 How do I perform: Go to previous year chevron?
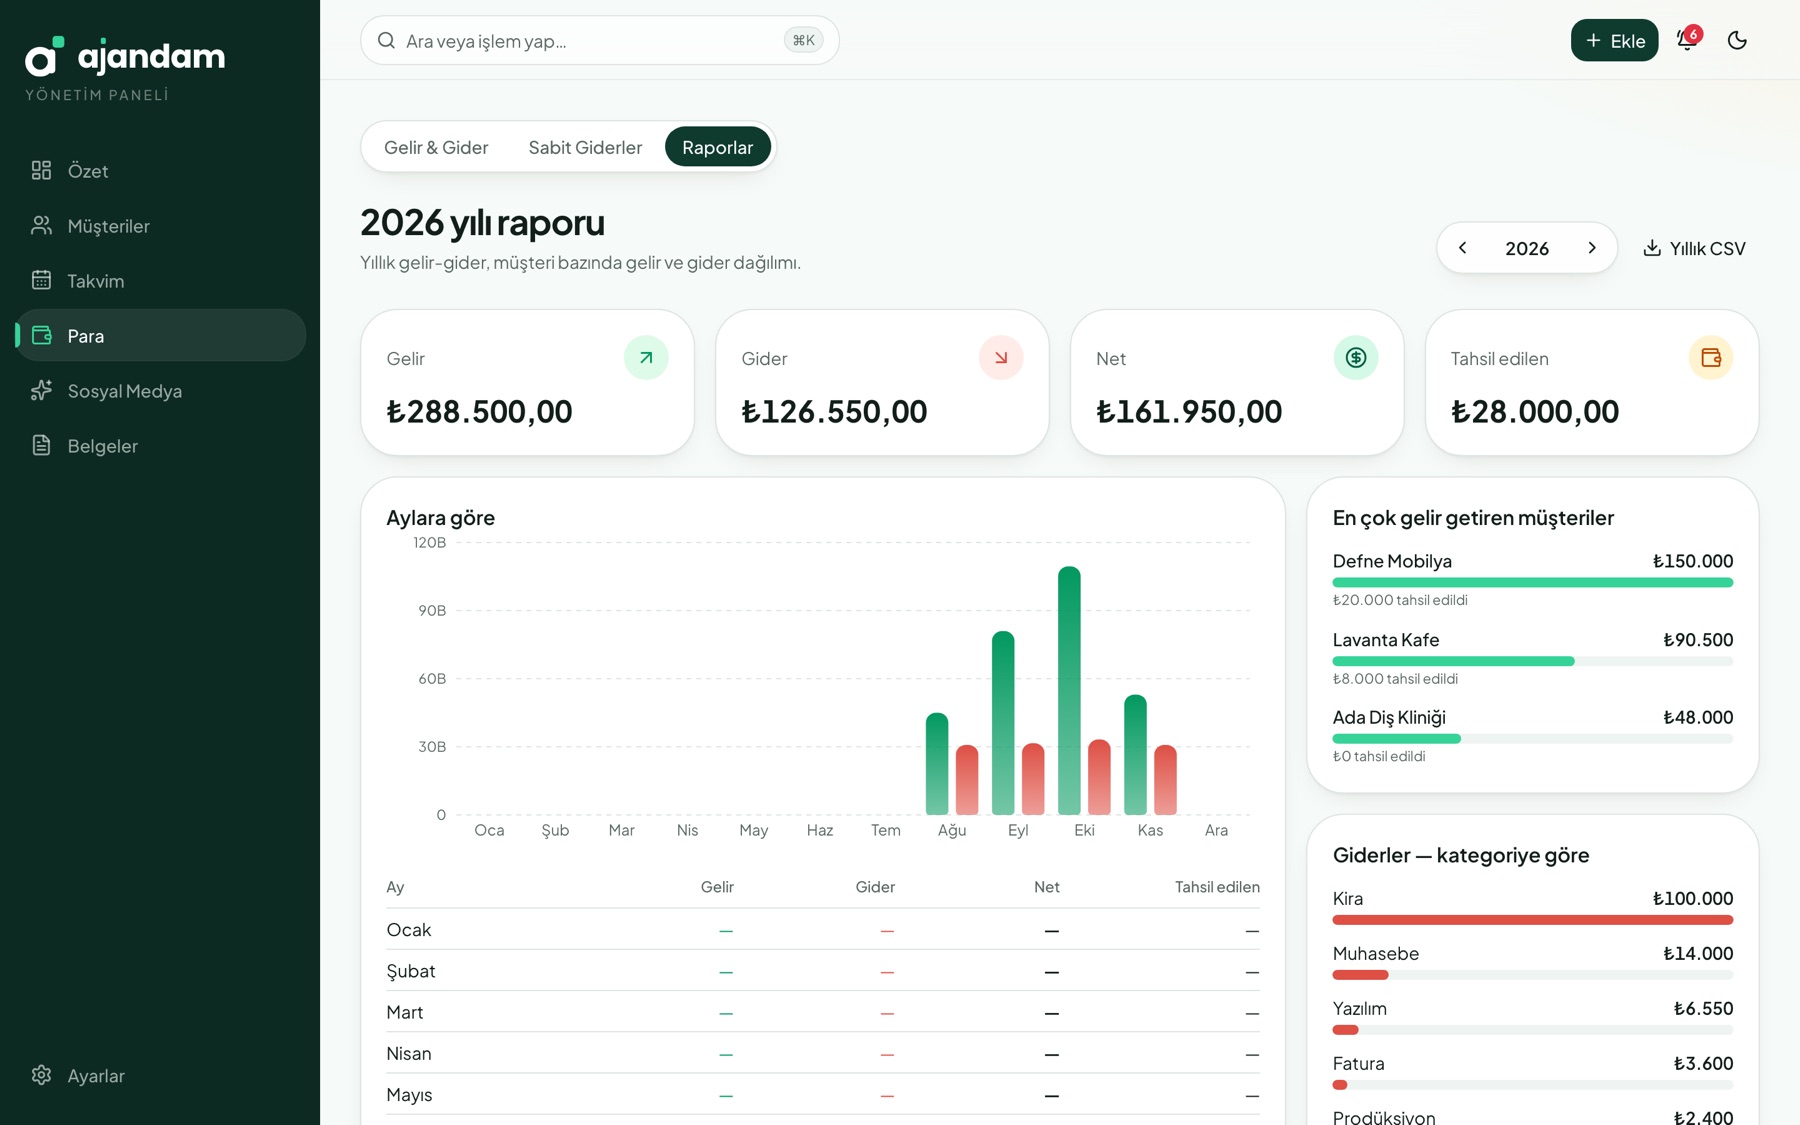[1462, 248]
